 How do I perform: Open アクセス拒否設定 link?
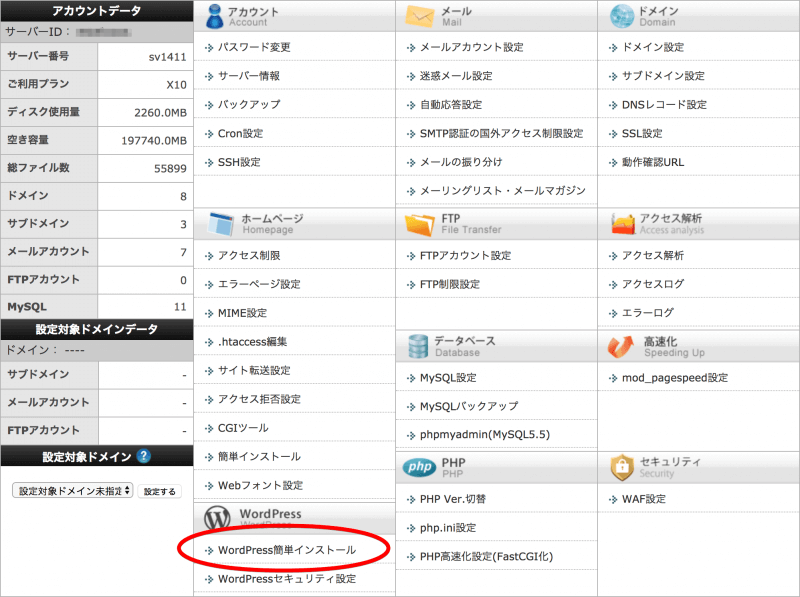tap(259, 399)
